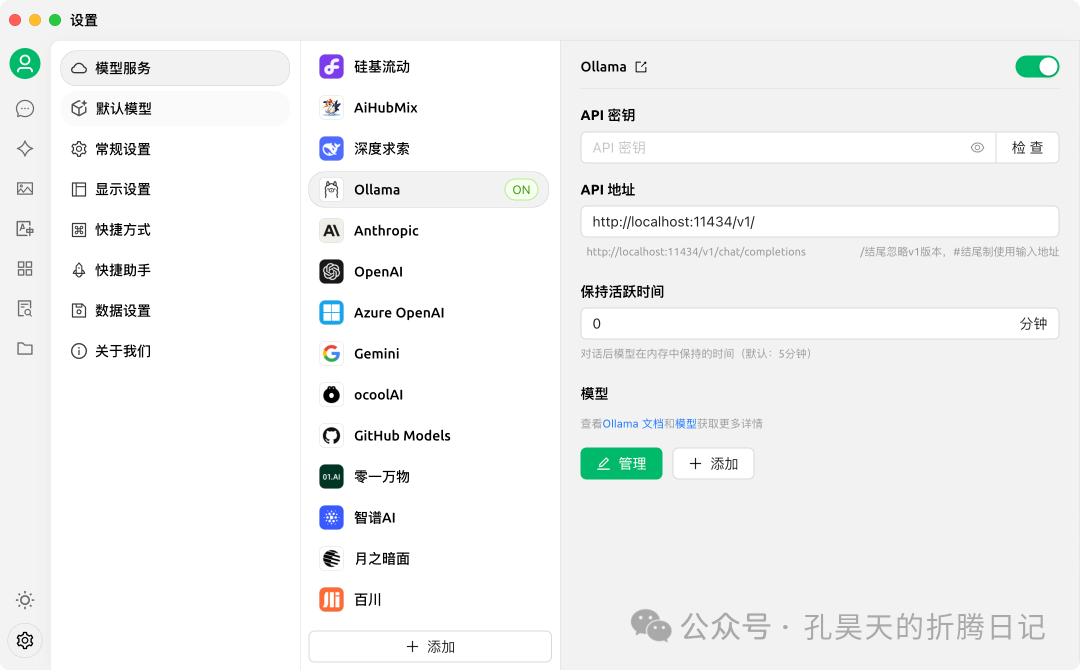Focus the 保持活跃时间 minutes field
Viewport: 1080px width, 670px height.
(820, 324)
